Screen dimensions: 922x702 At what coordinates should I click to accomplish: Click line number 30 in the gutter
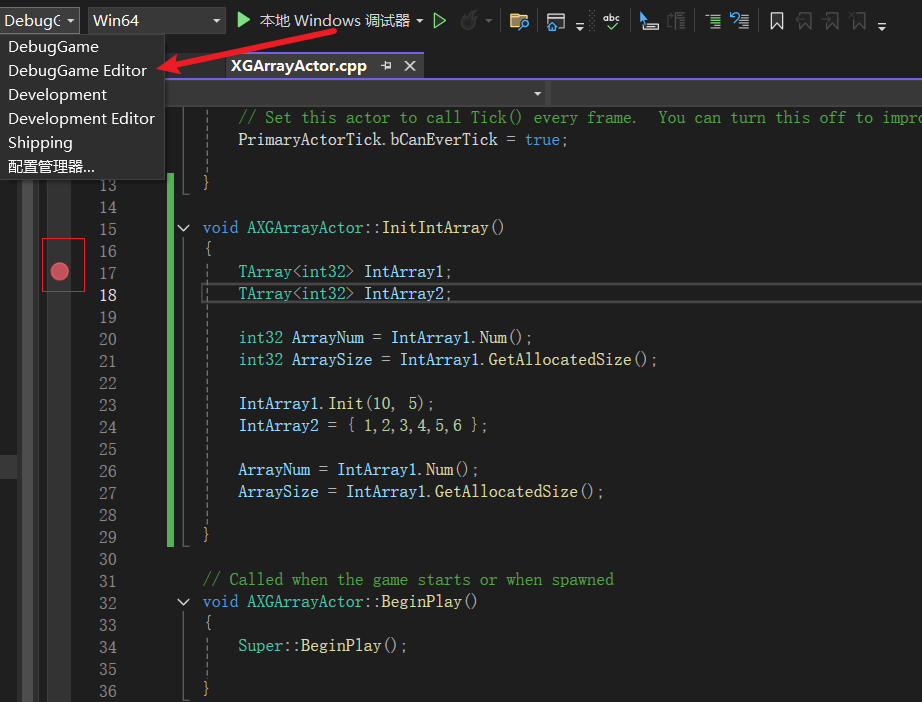click(108, 559)
